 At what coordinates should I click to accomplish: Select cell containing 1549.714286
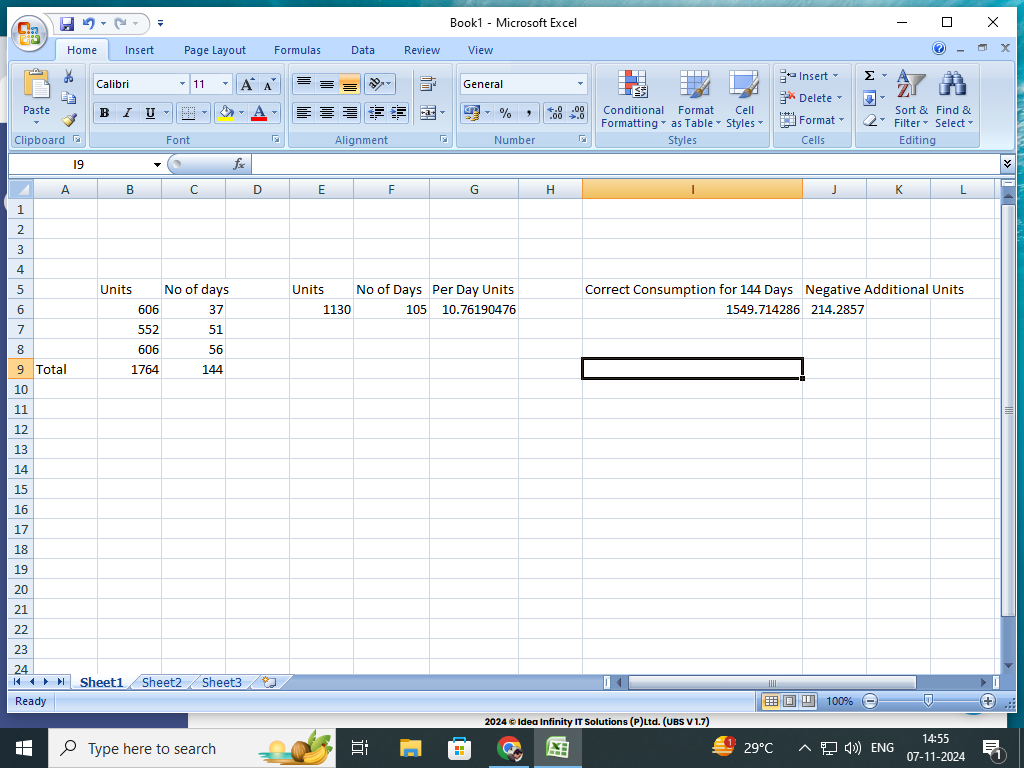click(x=692, y=310)
